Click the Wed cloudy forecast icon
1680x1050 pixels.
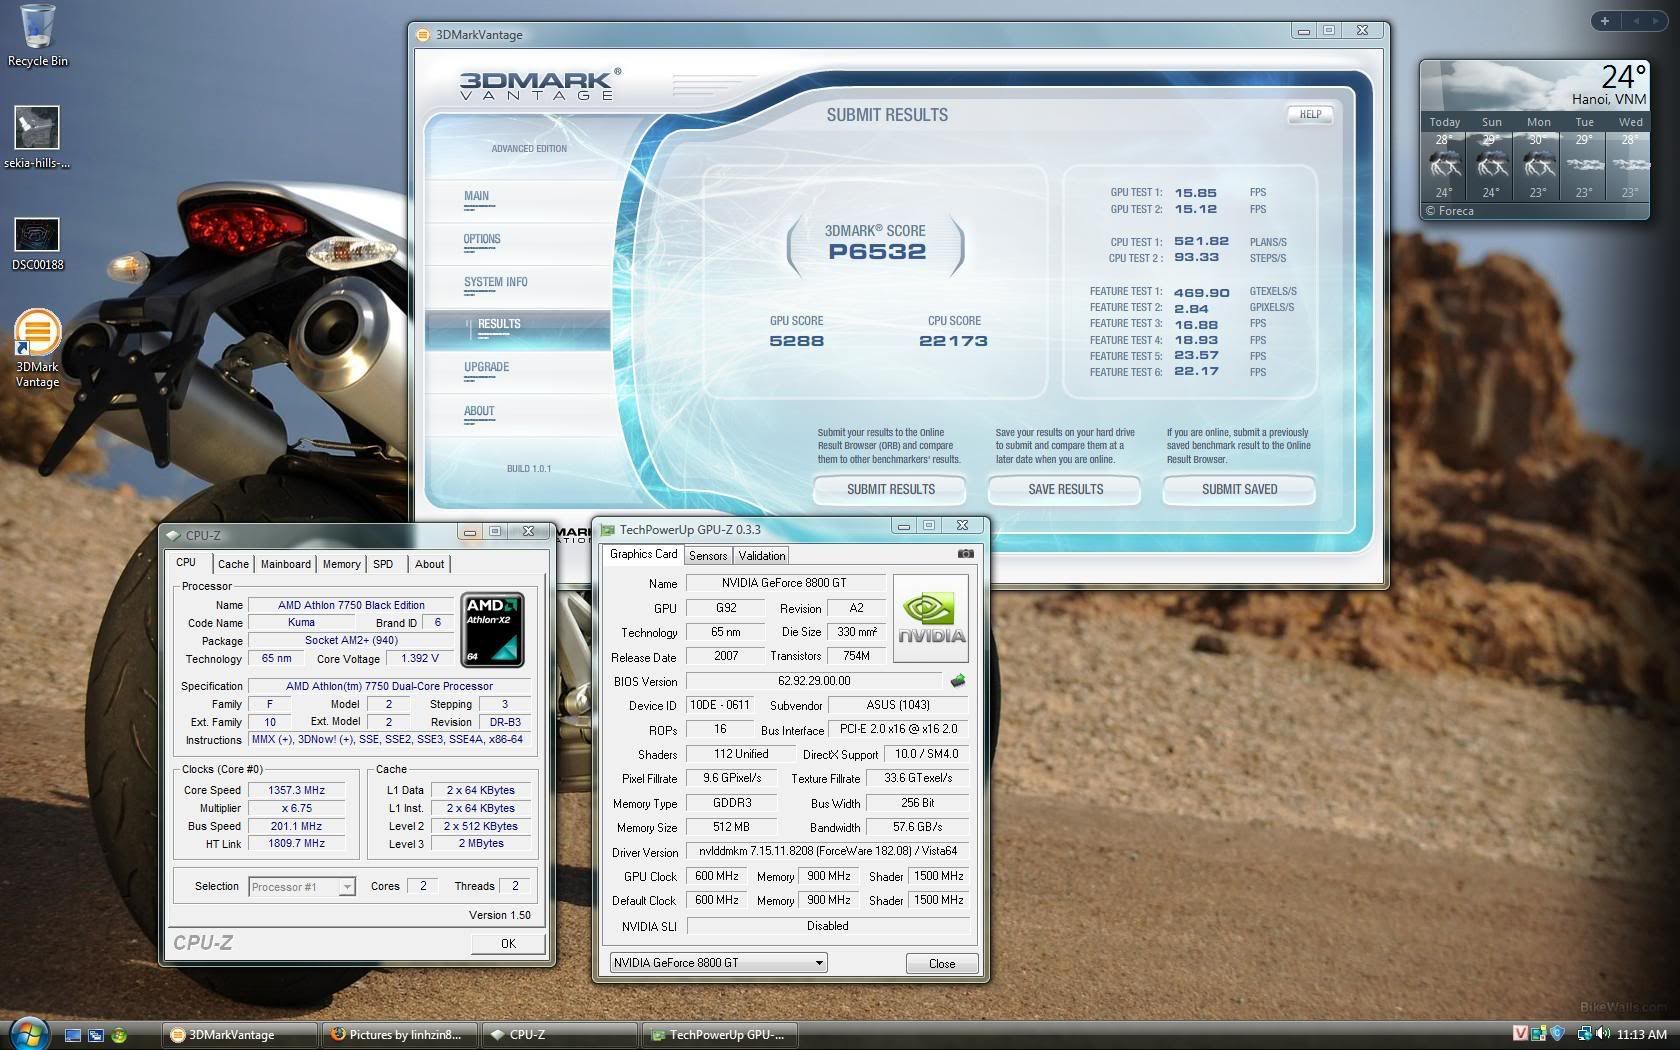click(x=1630, y=165)
